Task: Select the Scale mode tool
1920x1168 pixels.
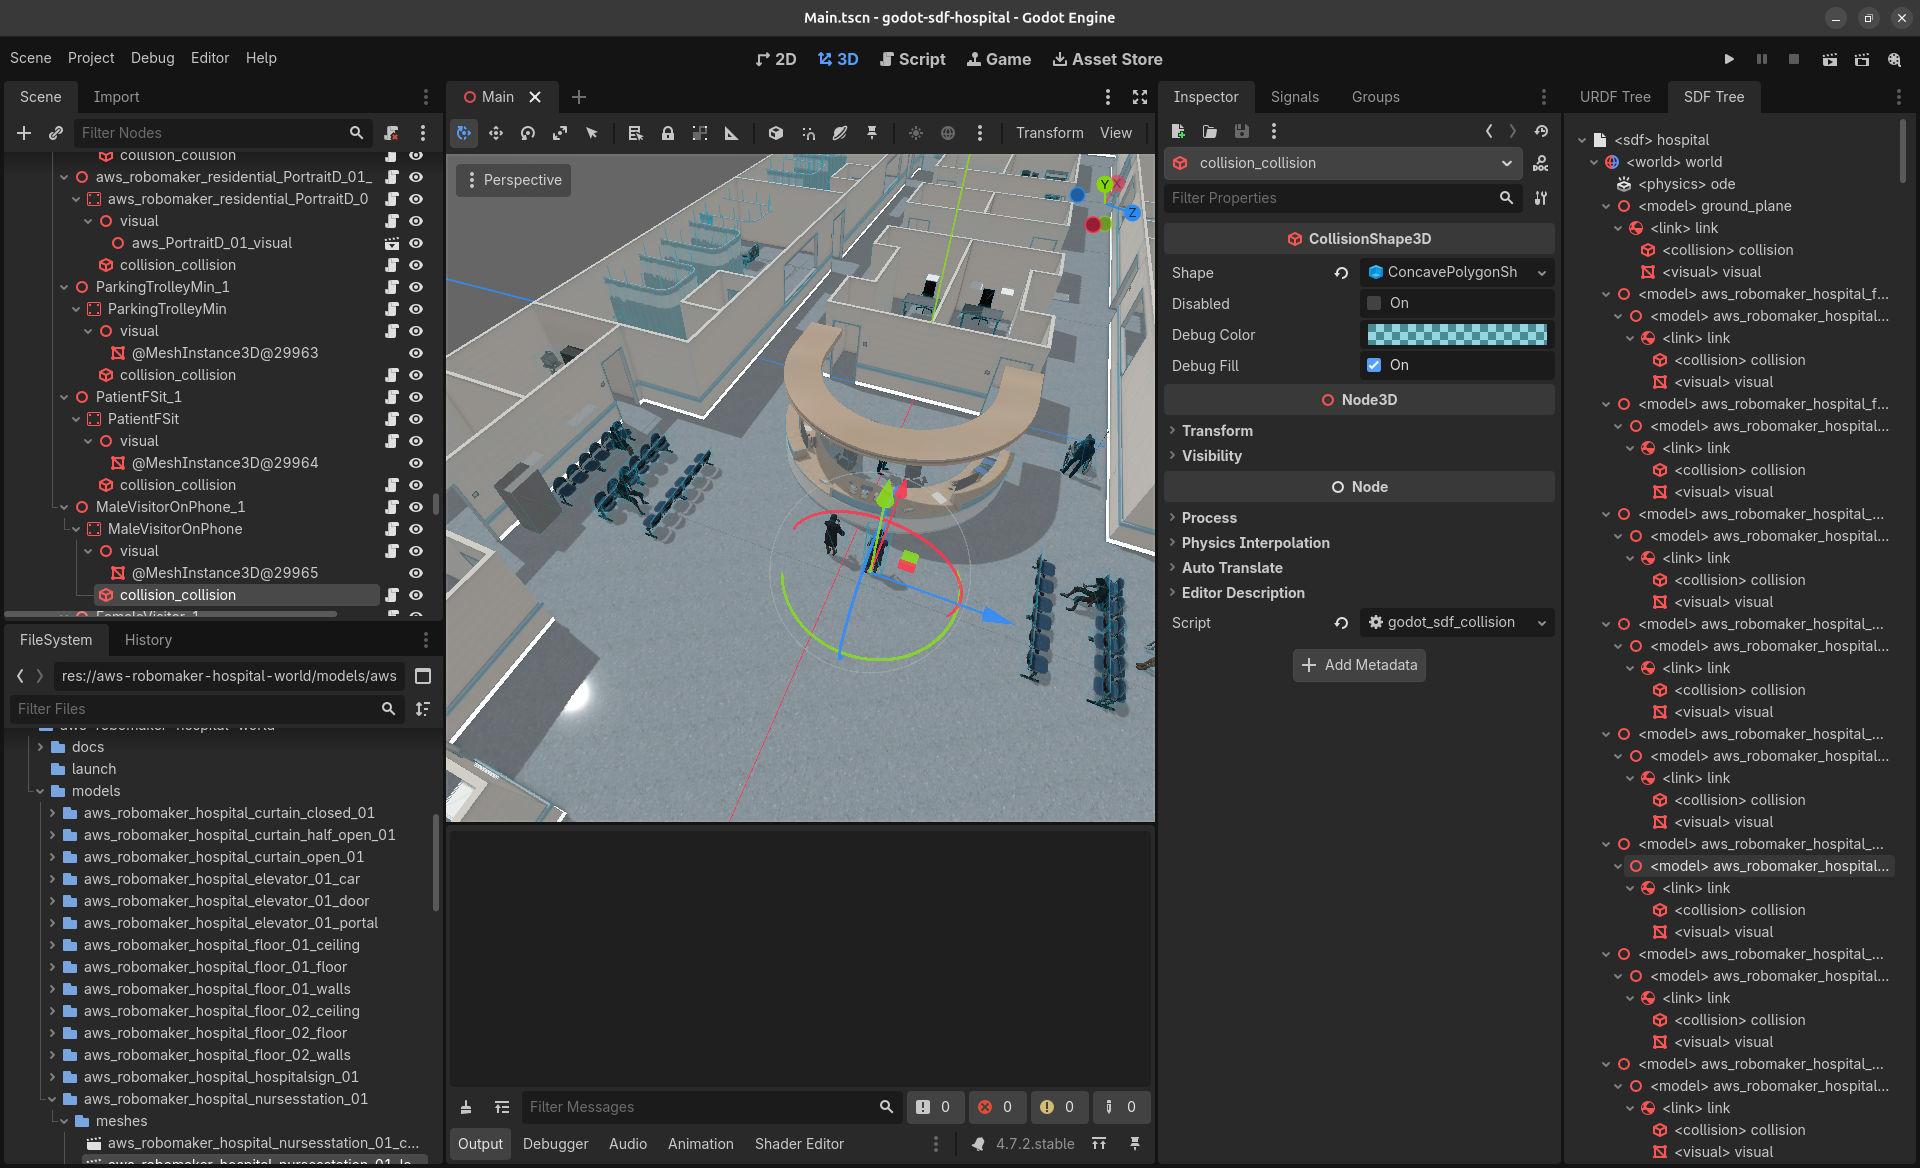Action: (560, 133)
